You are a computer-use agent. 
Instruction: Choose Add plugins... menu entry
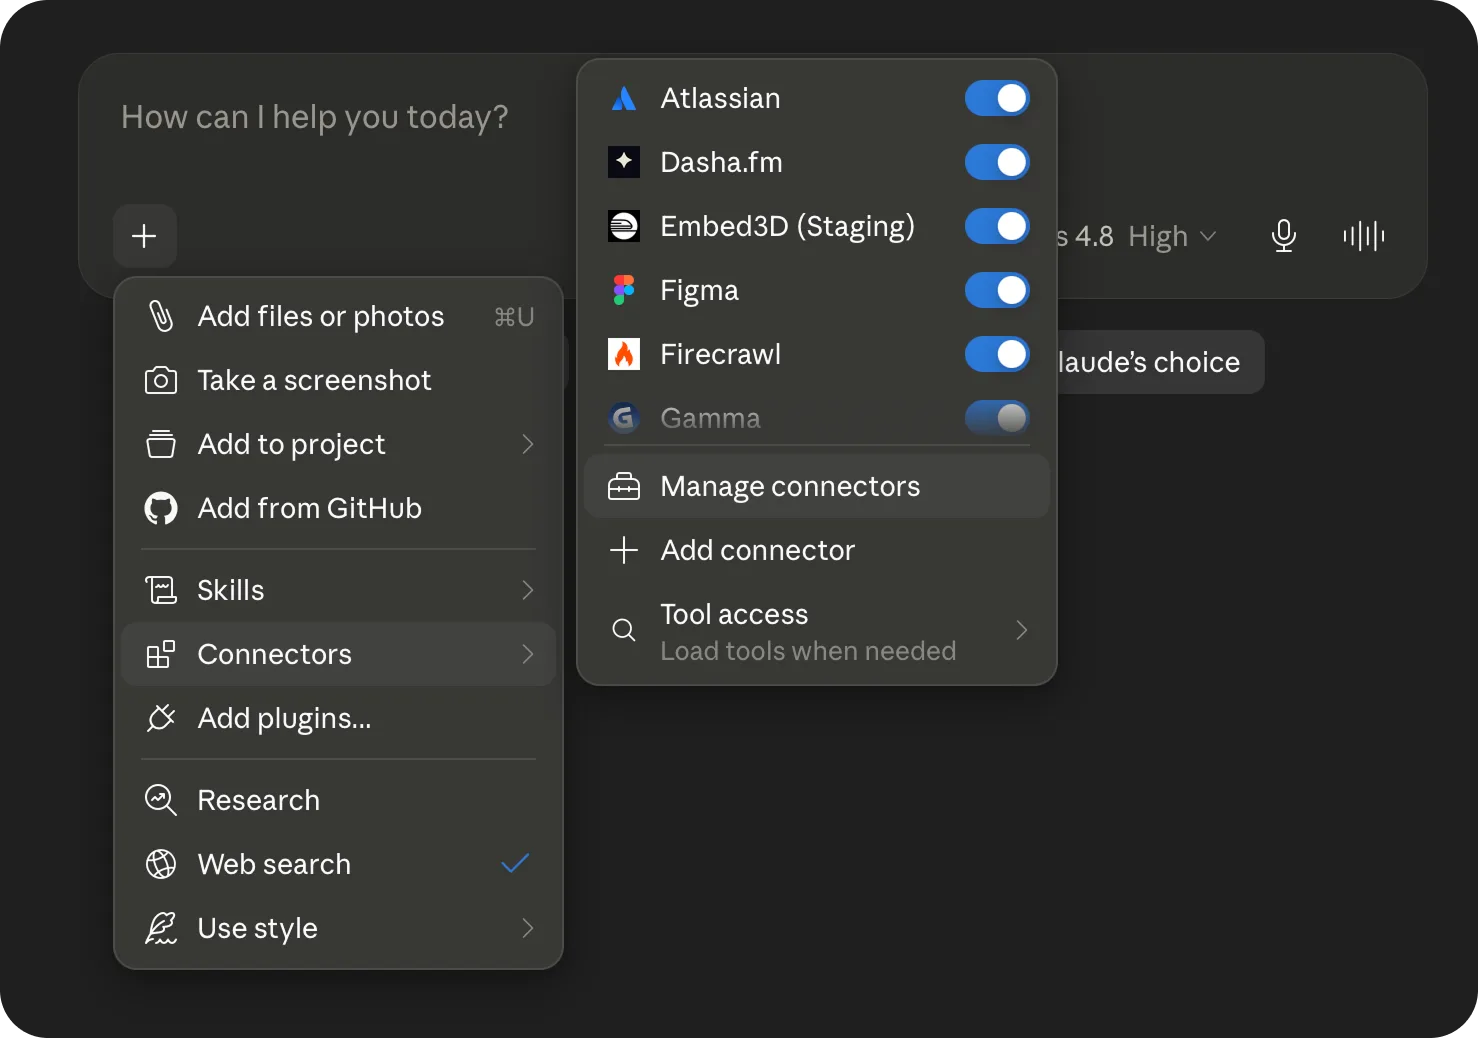[x=339, y=718]
